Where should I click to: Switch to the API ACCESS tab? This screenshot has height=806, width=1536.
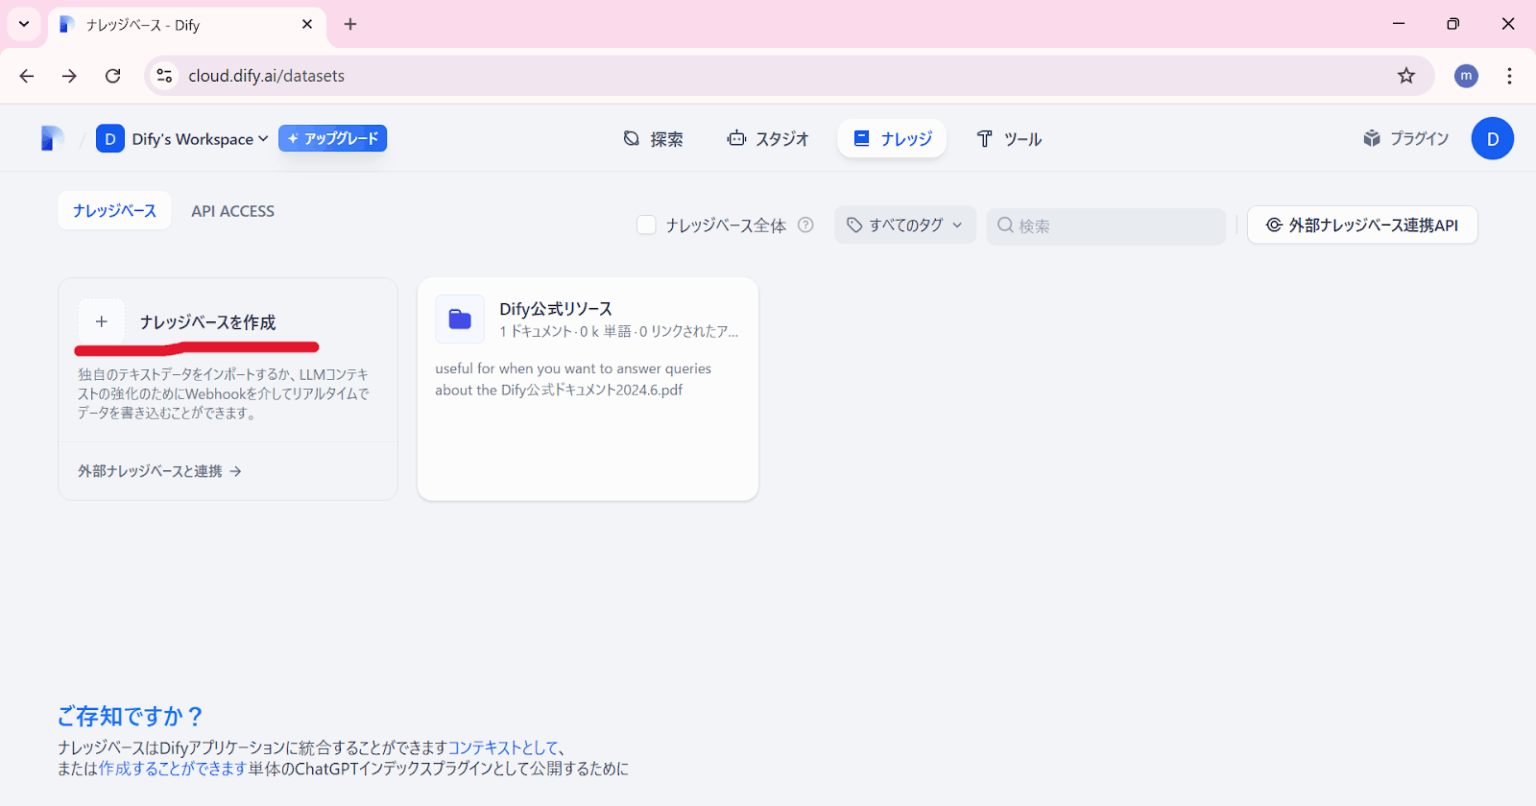232,211
